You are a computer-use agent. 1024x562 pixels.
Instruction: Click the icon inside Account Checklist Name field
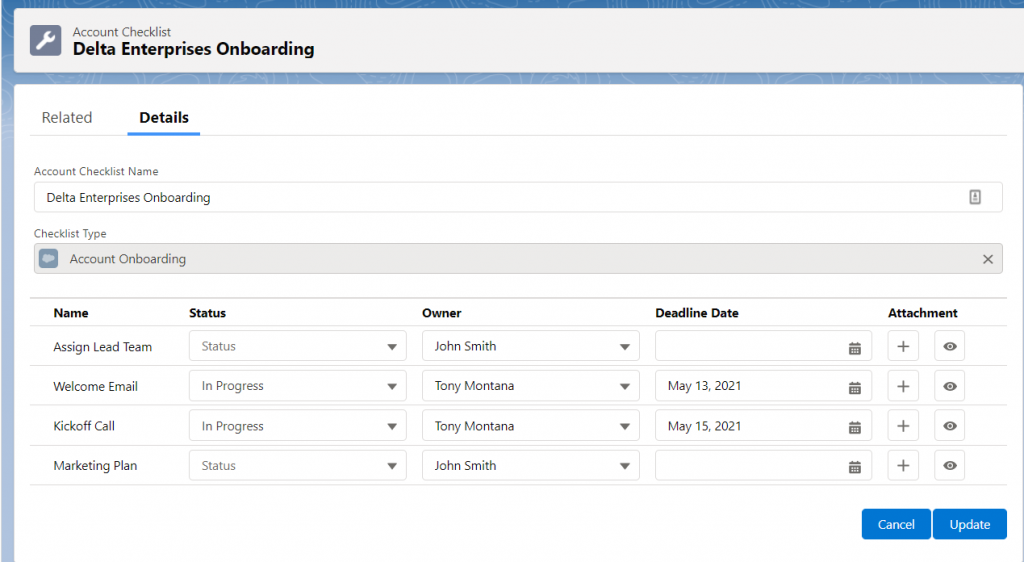974,197
